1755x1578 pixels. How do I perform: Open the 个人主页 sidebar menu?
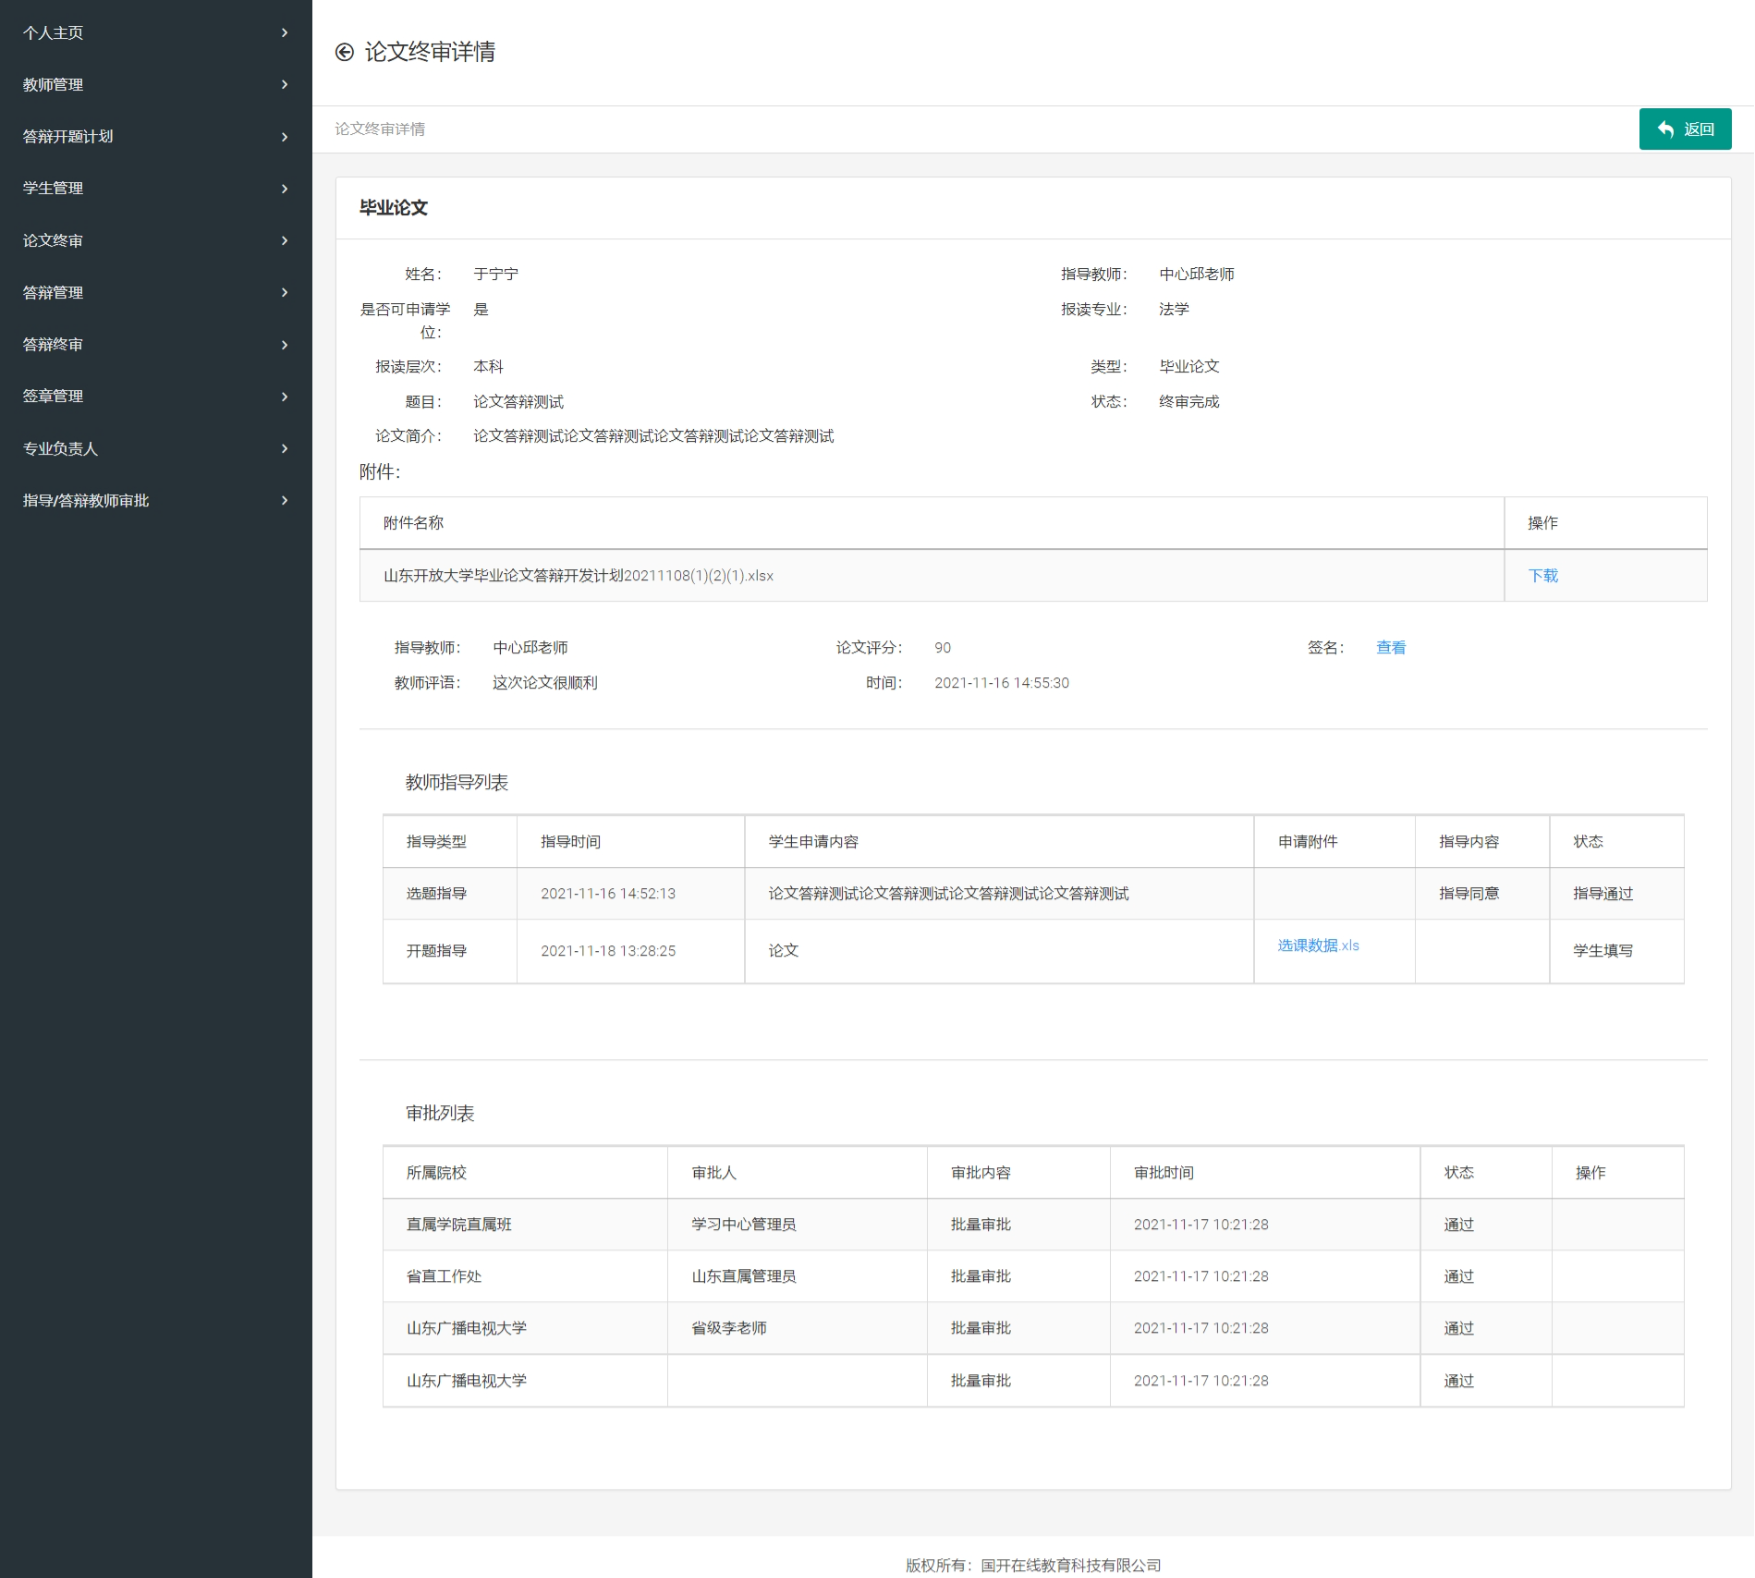pyautogui.click(x=156, y=33)
